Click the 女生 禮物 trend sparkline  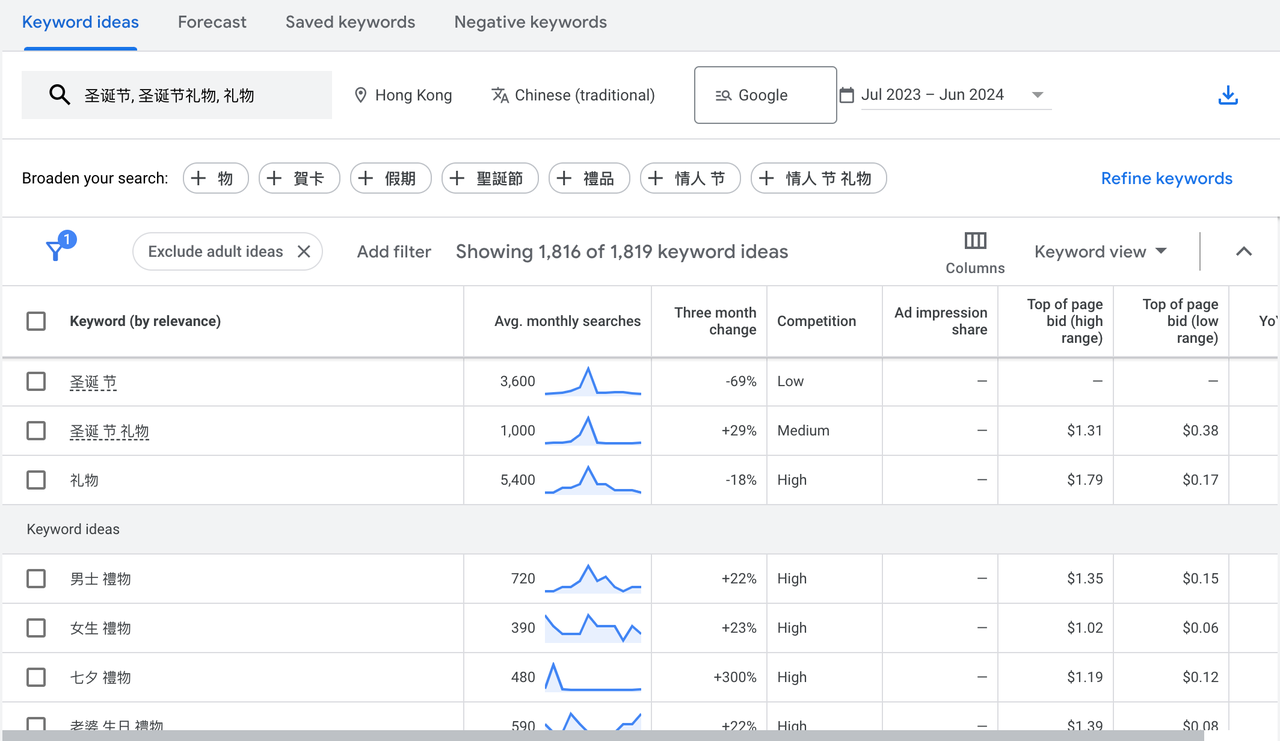point(593,628)
